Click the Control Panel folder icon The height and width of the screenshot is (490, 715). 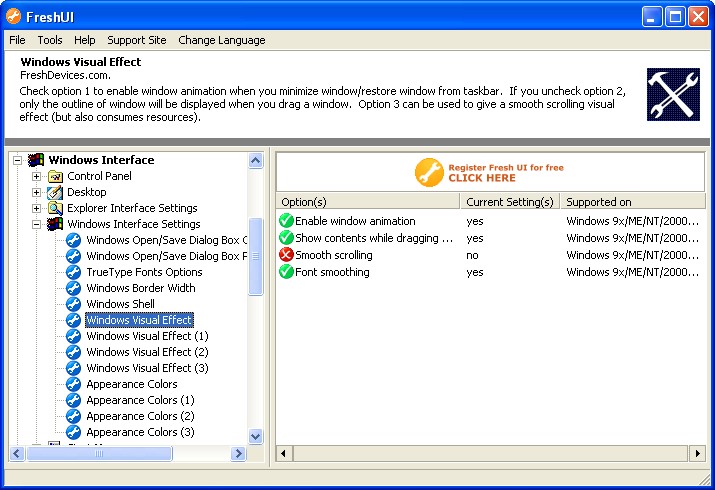tap(55, 176)
